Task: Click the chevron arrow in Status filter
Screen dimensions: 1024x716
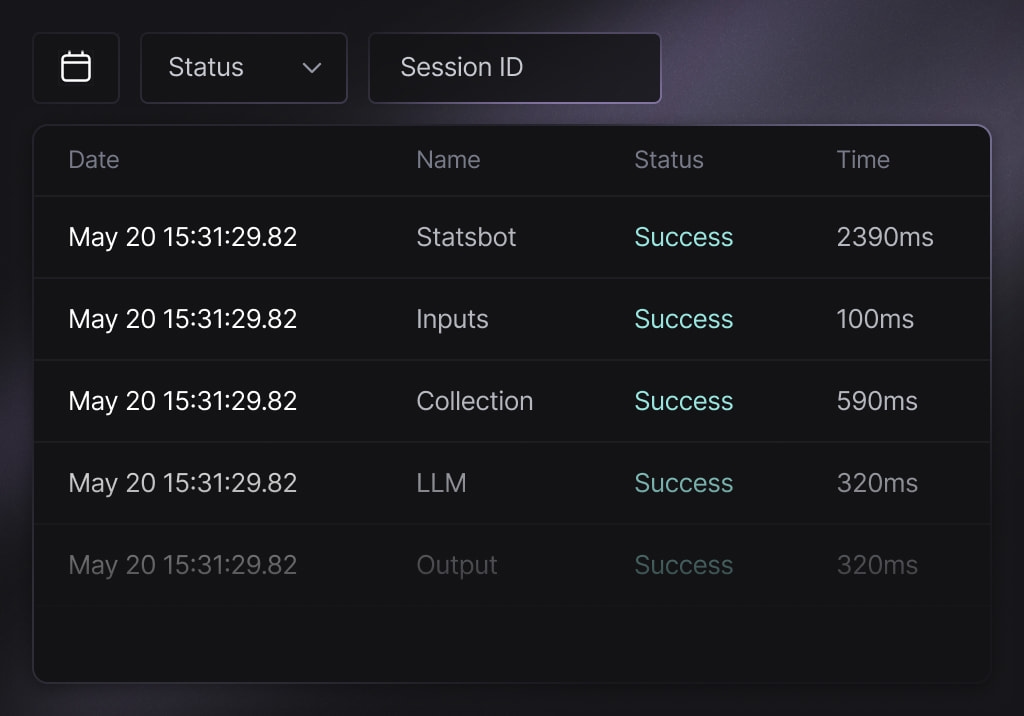Action: [x=312, y=68]
